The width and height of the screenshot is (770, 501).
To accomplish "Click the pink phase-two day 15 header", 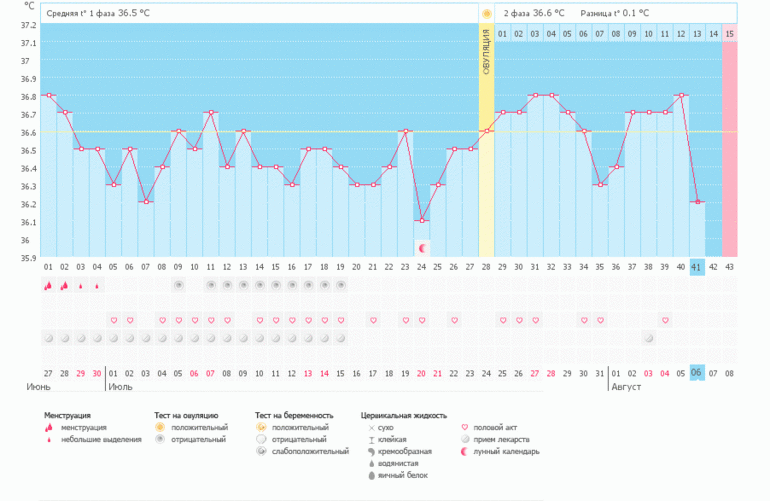I will click(x=729, y=33).
